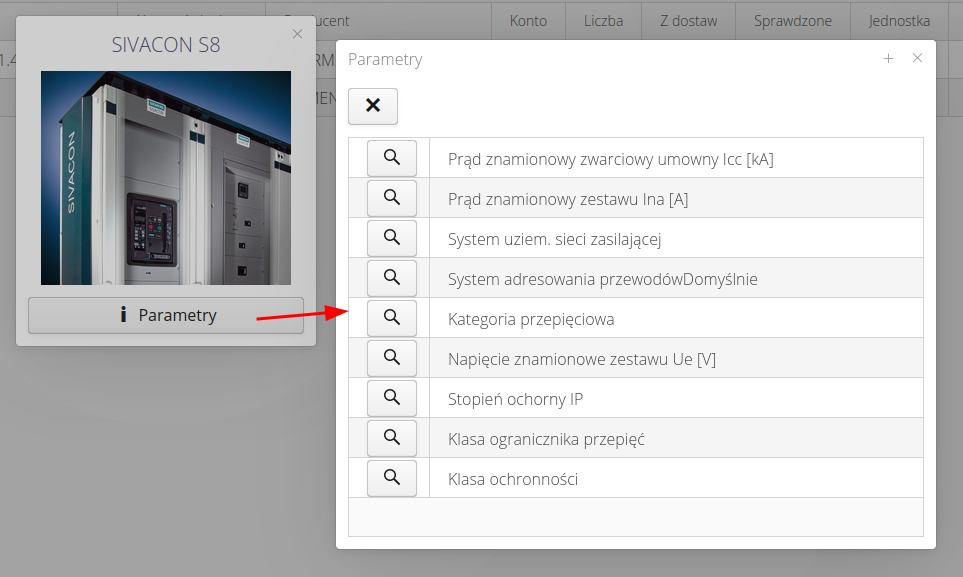The image size is (963, 577).
Task: Sort by the Konto column header
Action: pos(528,21)
